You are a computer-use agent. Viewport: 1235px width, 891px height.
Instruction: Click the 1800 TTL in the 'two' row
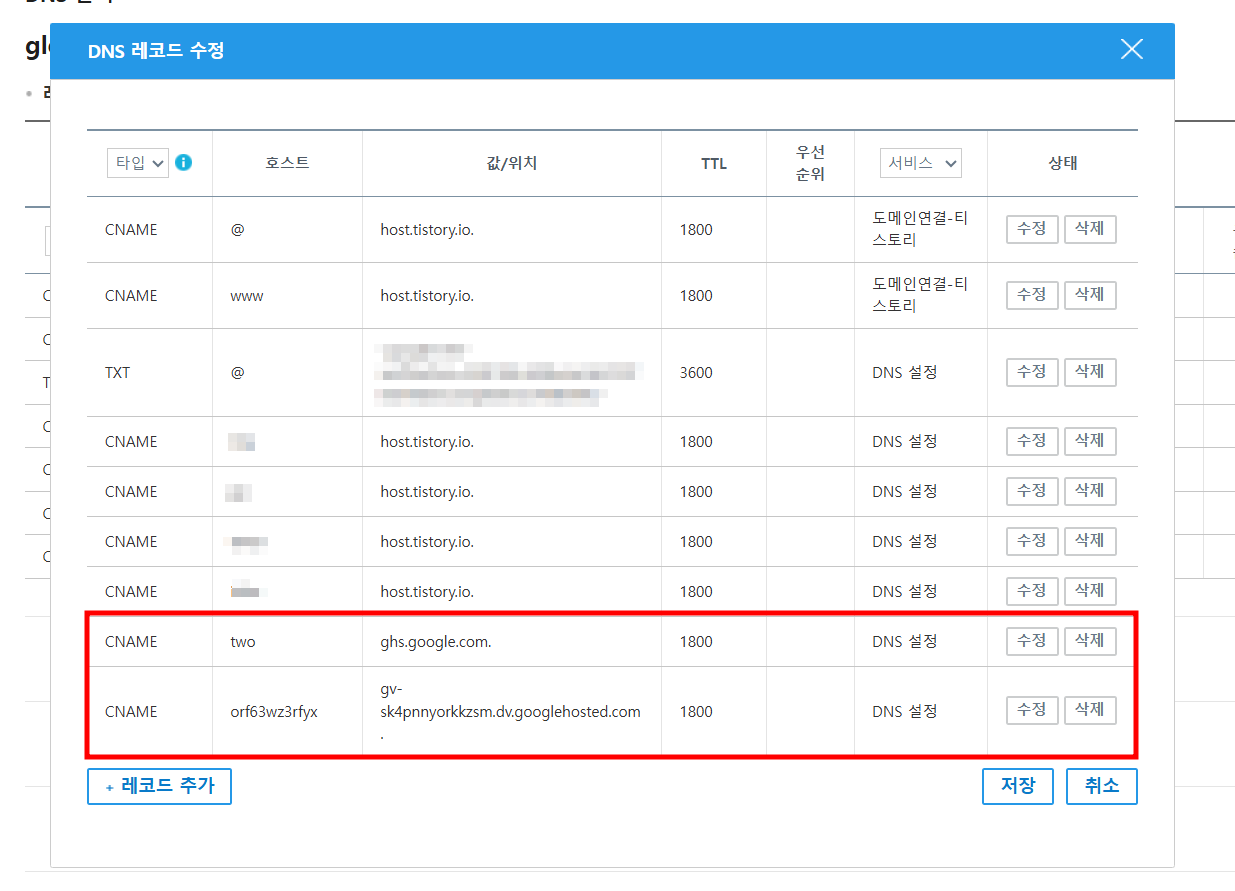[x=696, y=642]
